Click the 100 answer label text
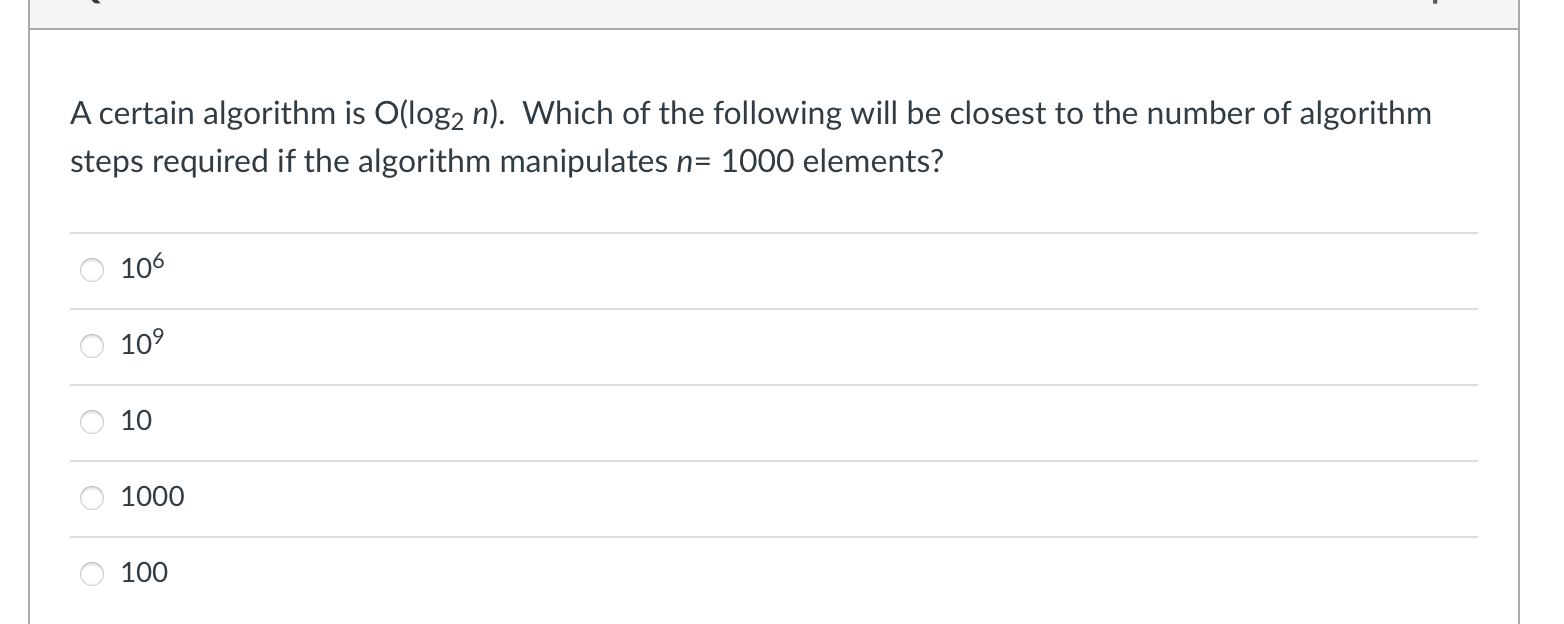Viewport: 1564px width, 624px height. pyautogui.click(x=144, y=573)
